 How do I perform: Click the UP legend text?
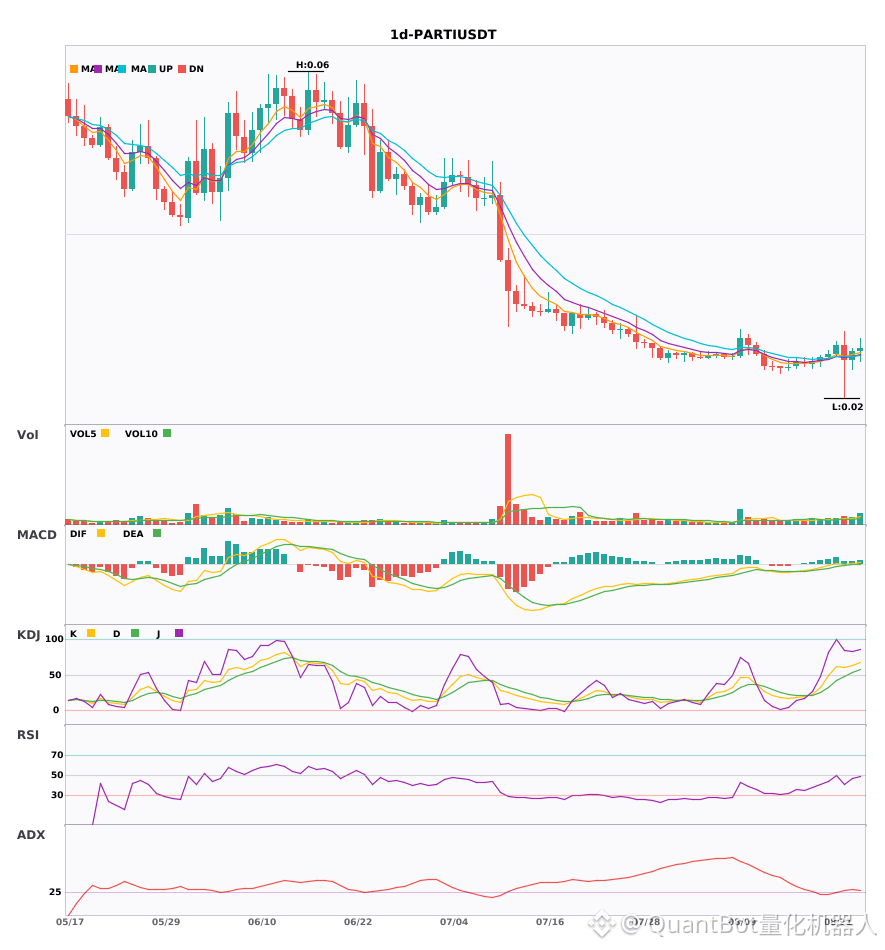click(165, 69)
